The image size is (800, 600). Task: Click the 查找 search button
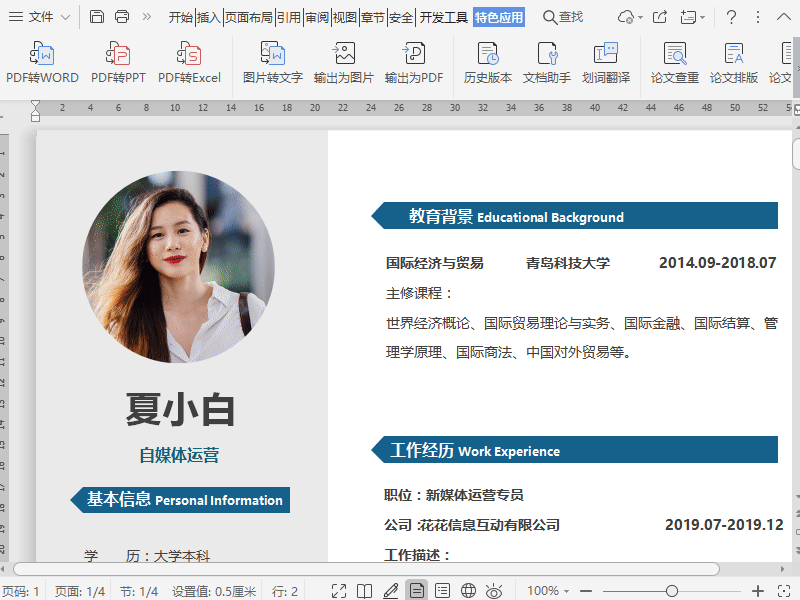[563, 17]
